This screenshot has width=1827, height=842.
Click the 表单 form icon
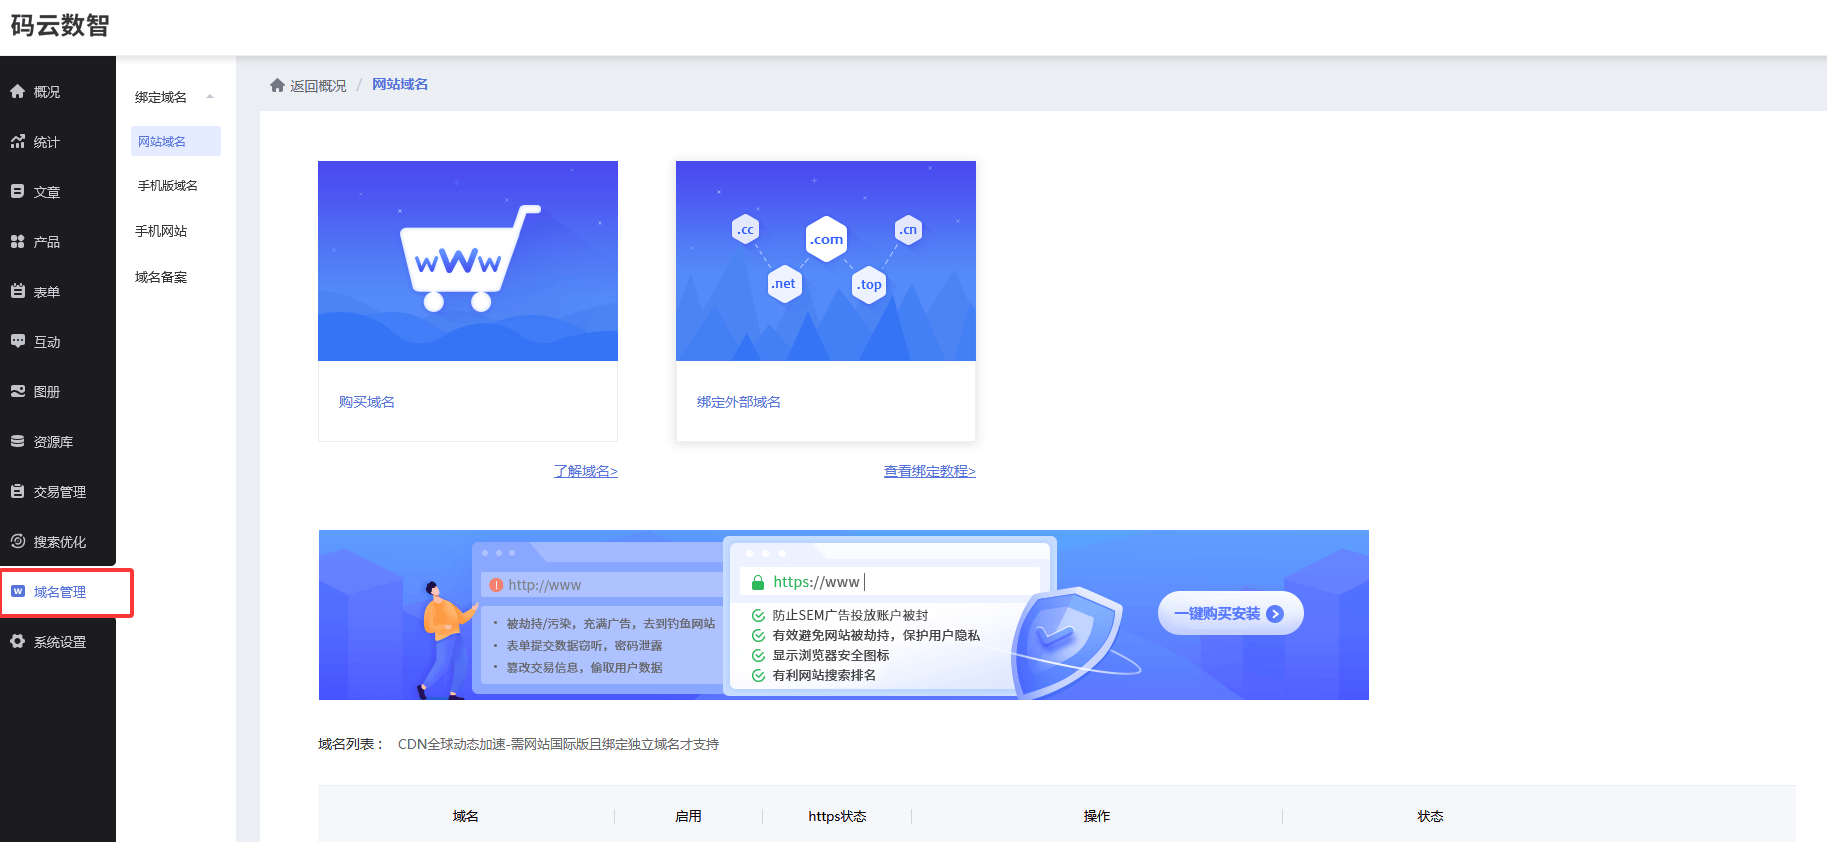(18, 291)
